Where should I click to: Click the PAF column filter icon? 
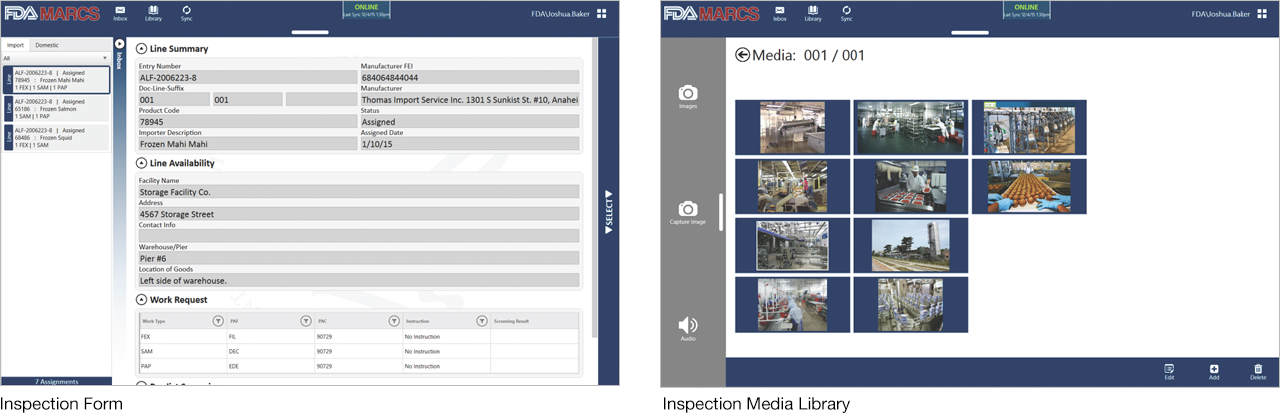306,321
